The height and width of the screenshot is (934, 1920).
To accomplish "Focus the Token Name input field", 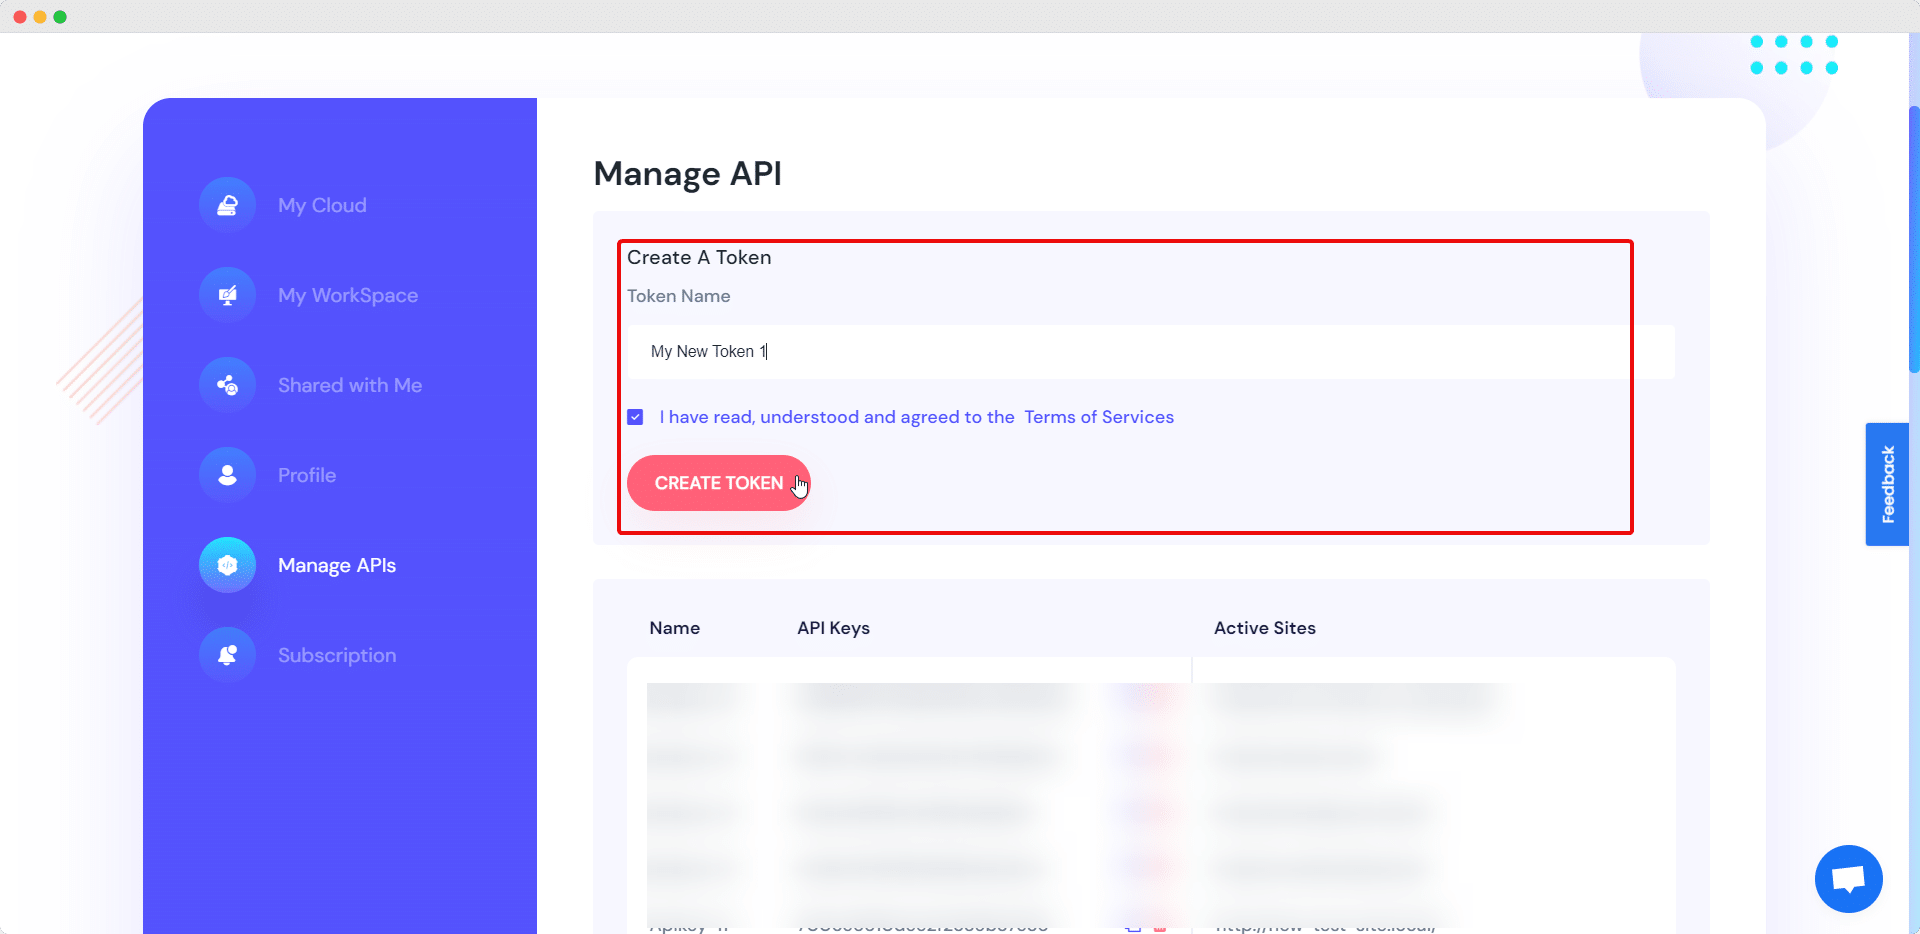I will click(x=1150, y=351).
